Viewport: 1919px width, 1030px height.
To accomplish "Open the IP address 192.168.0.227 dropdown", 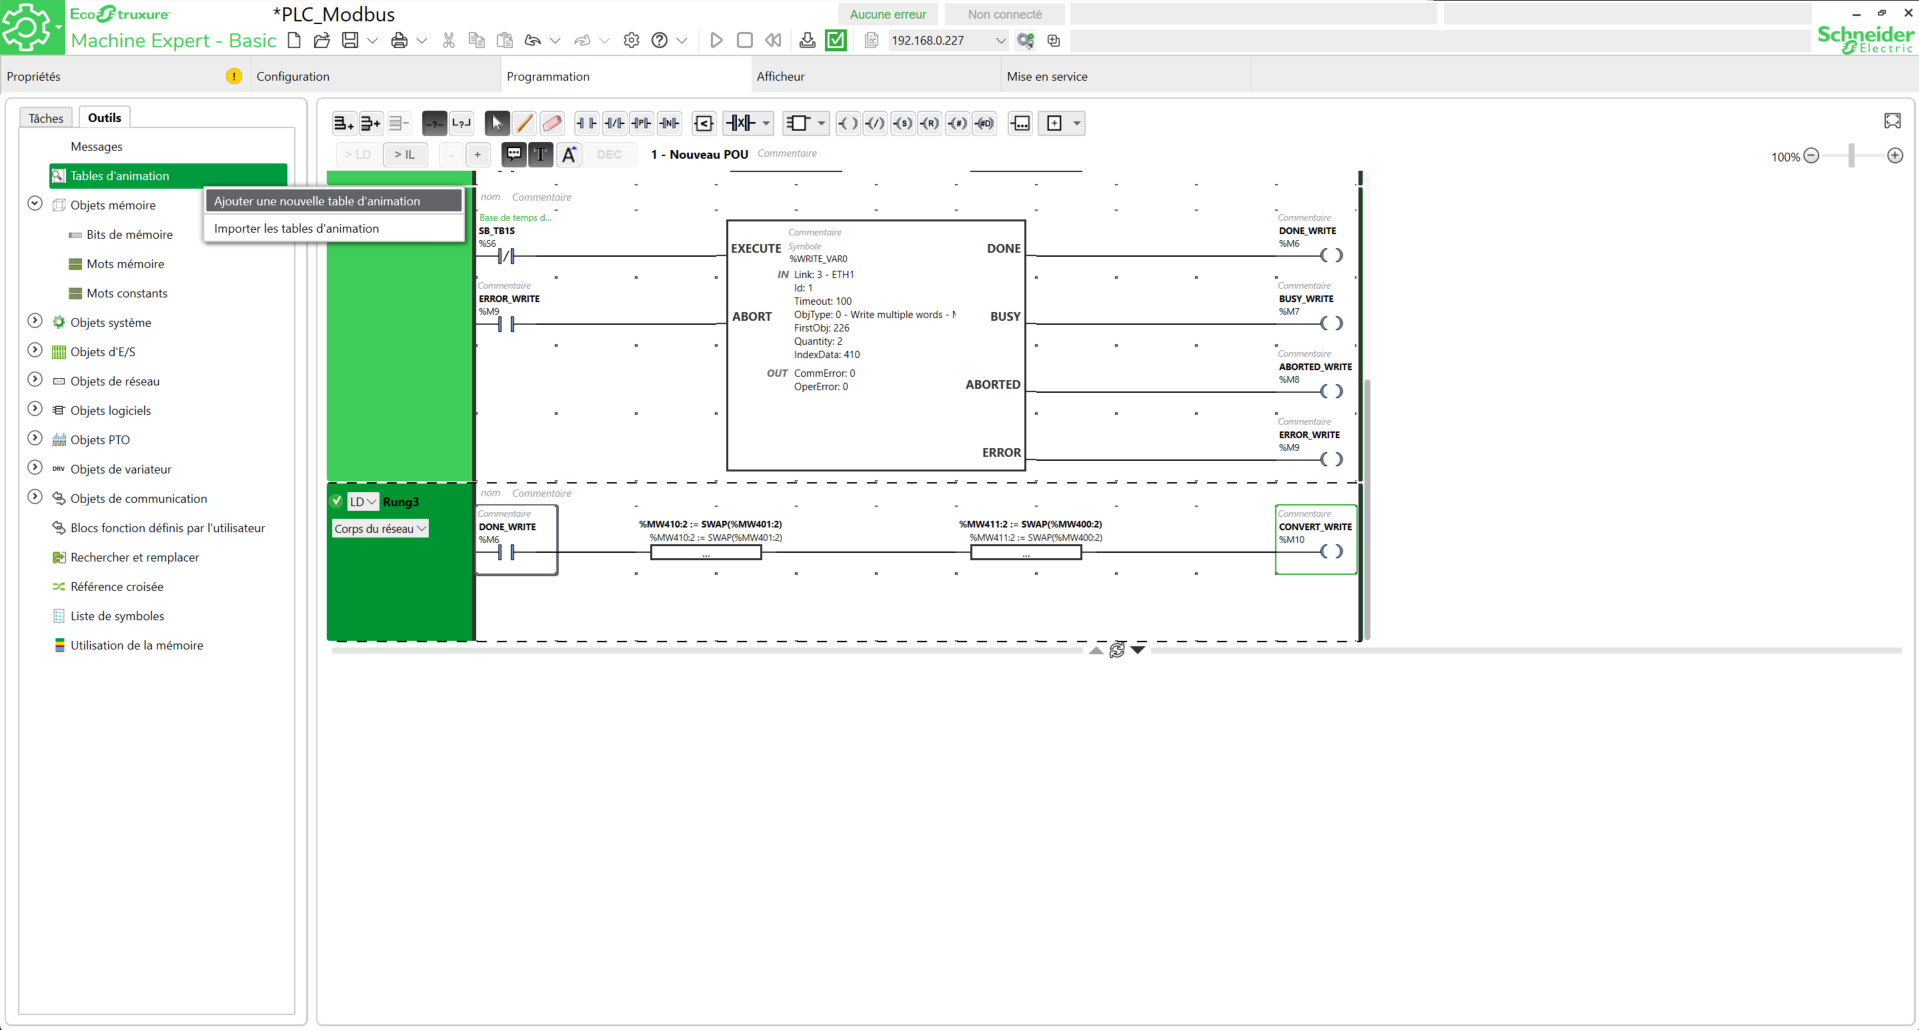I will [1000, 41].
